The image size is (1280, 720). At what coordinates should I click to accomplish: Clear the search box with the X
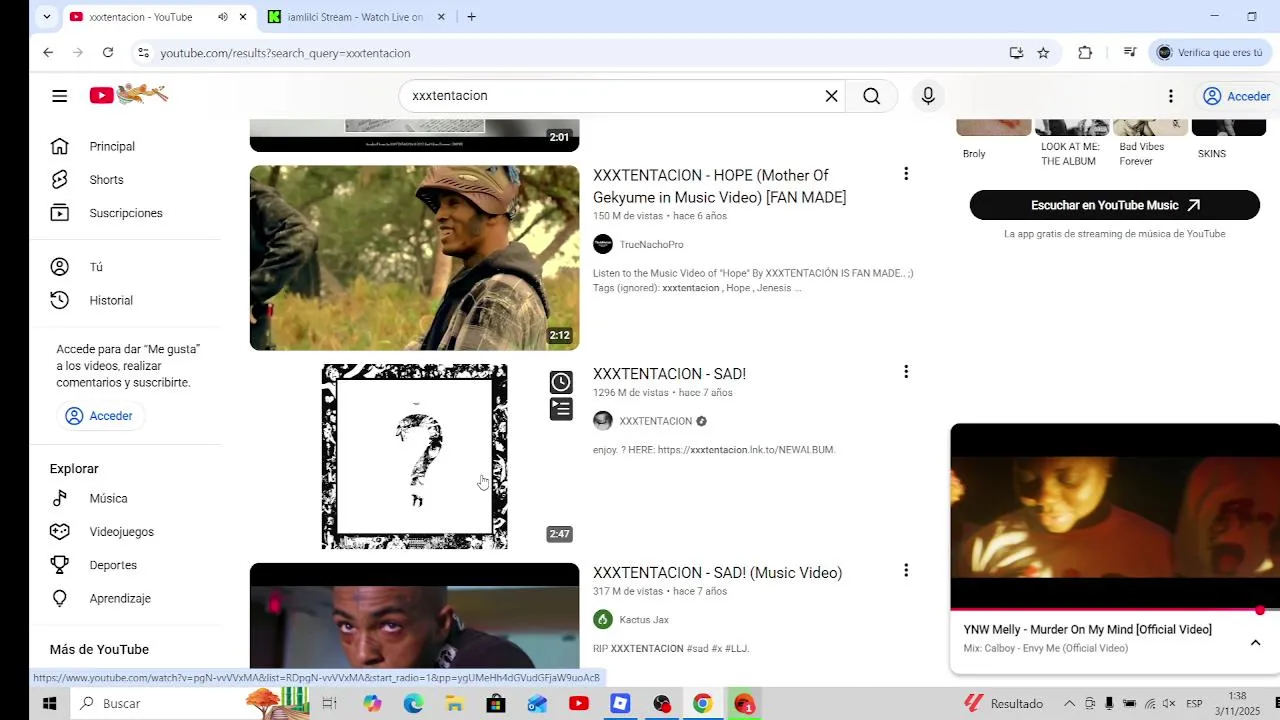coord(831,96)
